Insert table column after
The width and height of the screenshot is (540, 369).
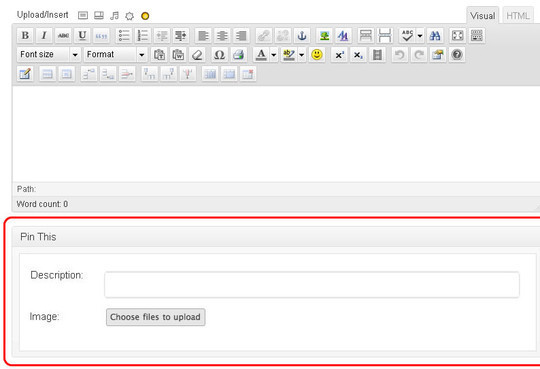point(169,74)
